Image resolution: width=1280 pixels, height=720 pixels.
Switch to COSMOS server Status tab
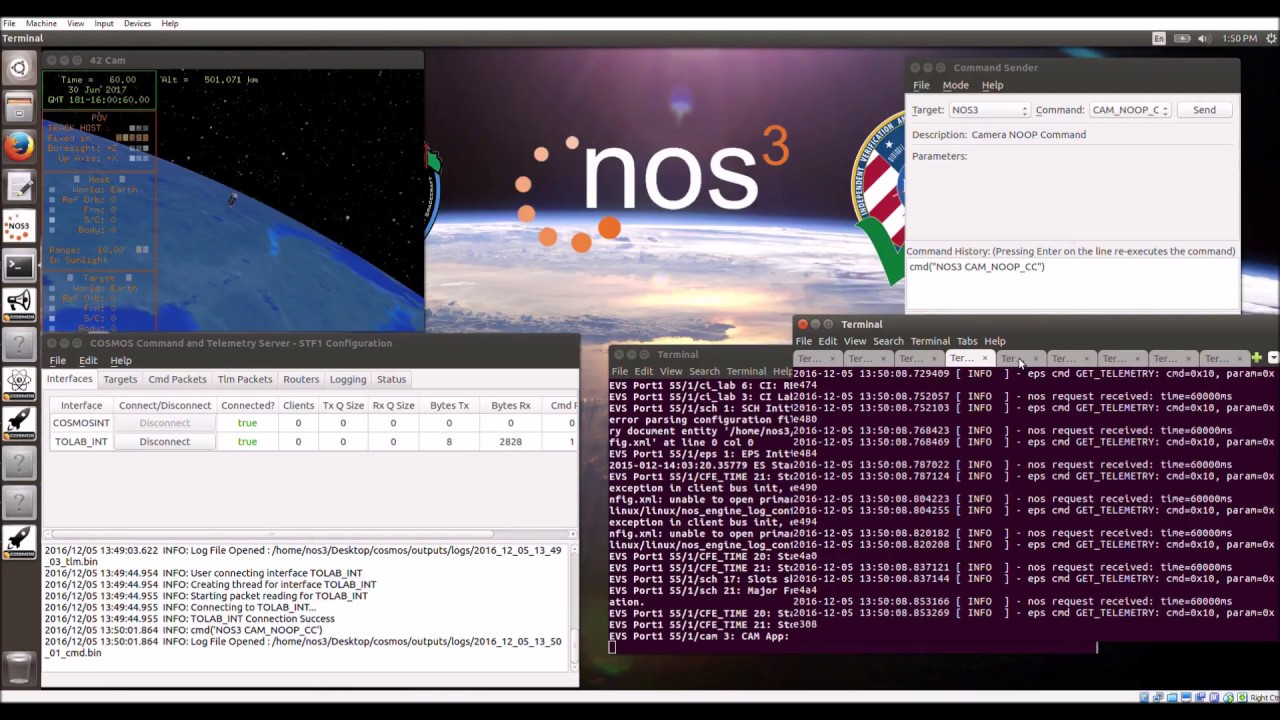[x=391, y=379]
